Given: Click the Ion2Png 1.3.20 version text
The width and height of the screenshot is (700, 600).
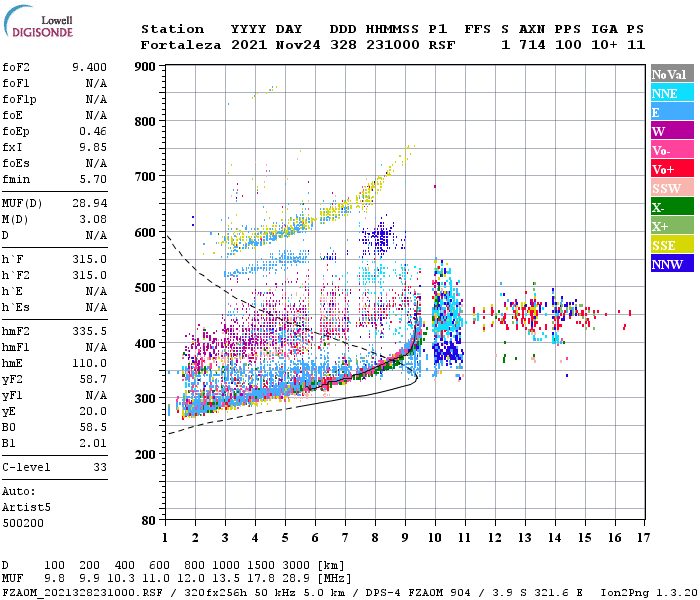Looking at the screenshot, I should (x=649, y=593).
